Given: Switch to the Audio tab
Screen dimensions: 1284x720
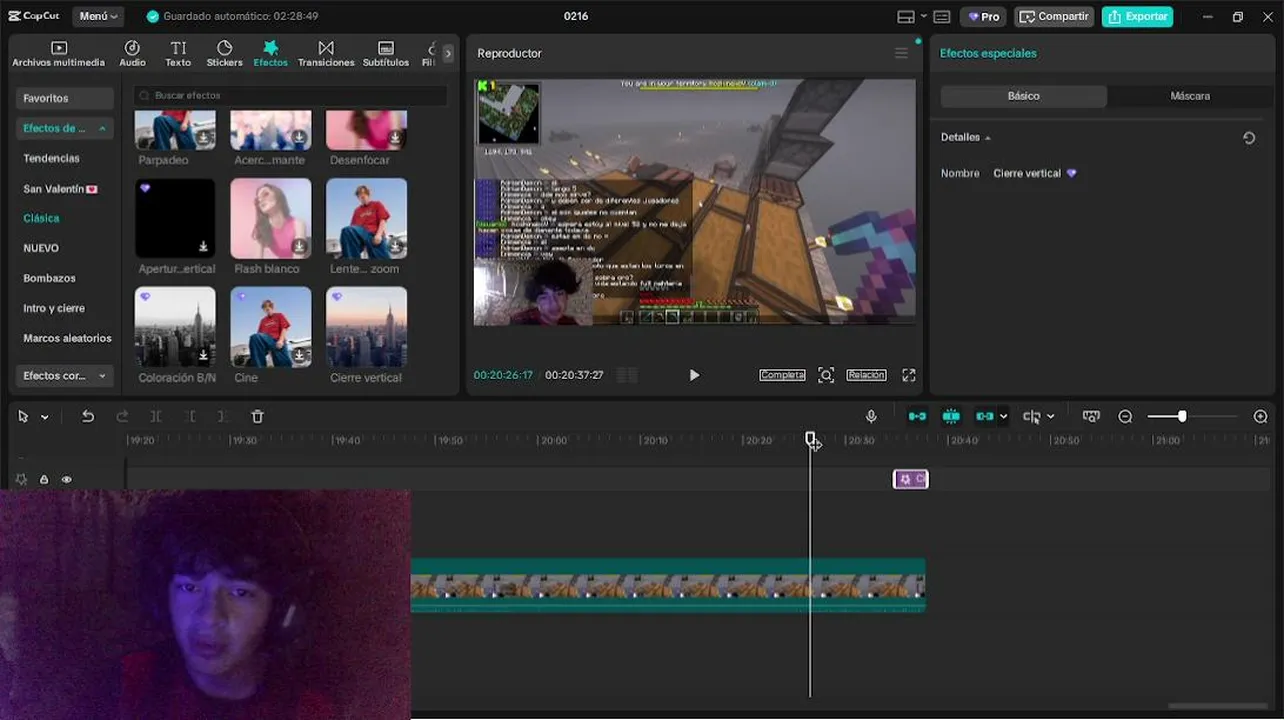Looking at the screenshot, I should point(132,54).
